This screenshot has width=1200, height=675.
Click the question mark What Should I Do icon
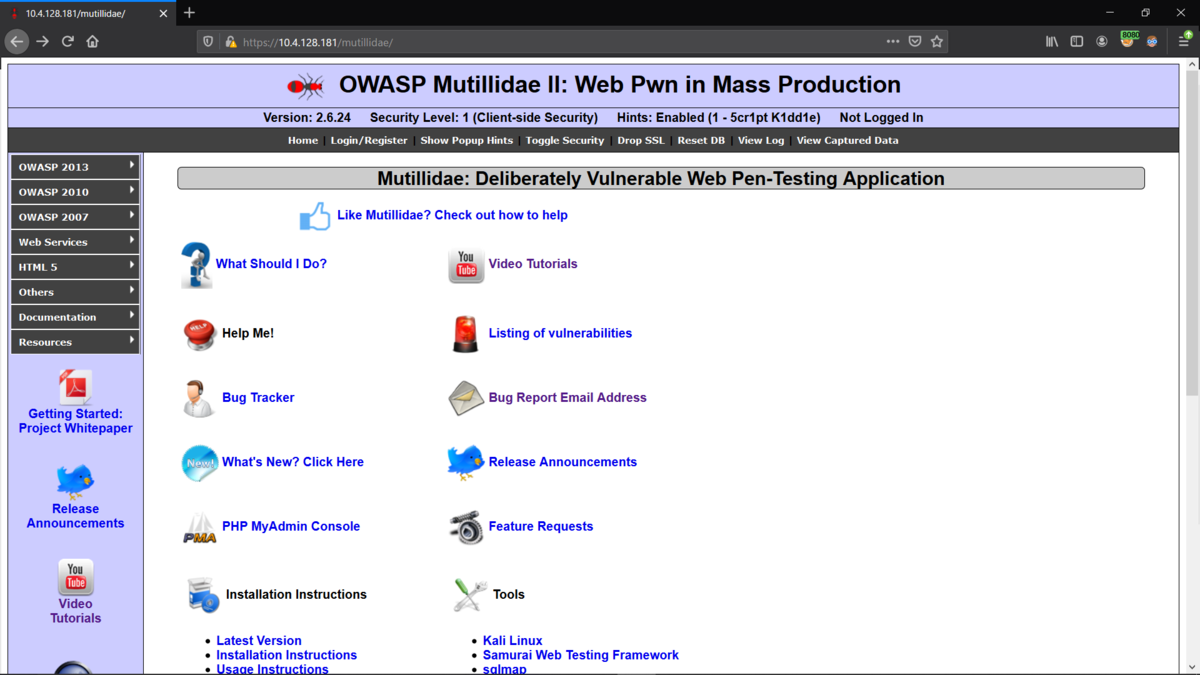(196, 265)
